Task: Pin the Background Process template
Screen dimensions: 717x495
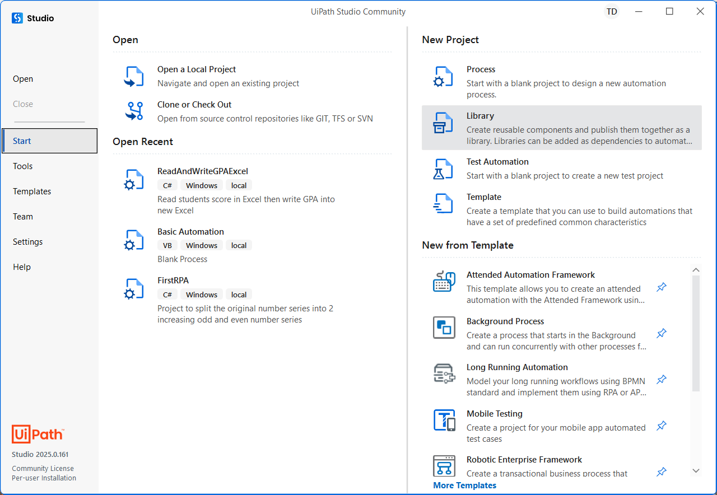Action: tap(661, 334)
